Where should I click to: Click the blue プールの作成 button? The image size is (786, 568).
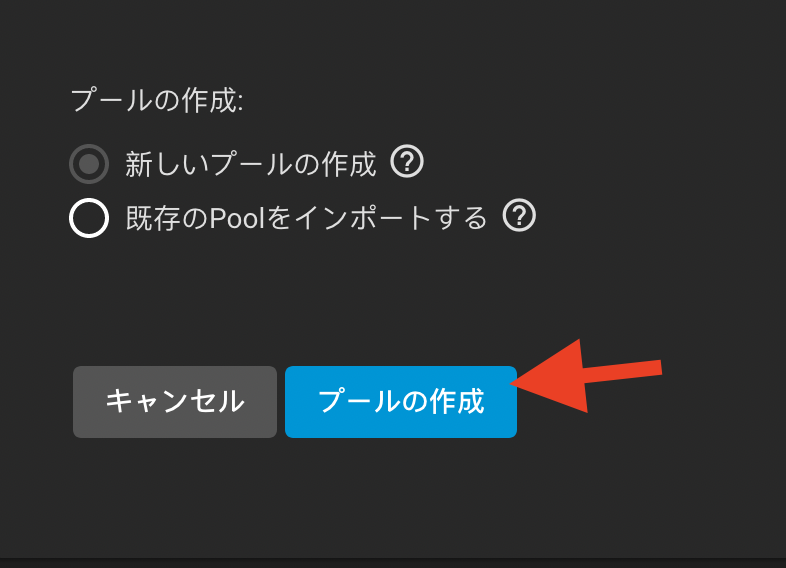click(x=401, y=402)
